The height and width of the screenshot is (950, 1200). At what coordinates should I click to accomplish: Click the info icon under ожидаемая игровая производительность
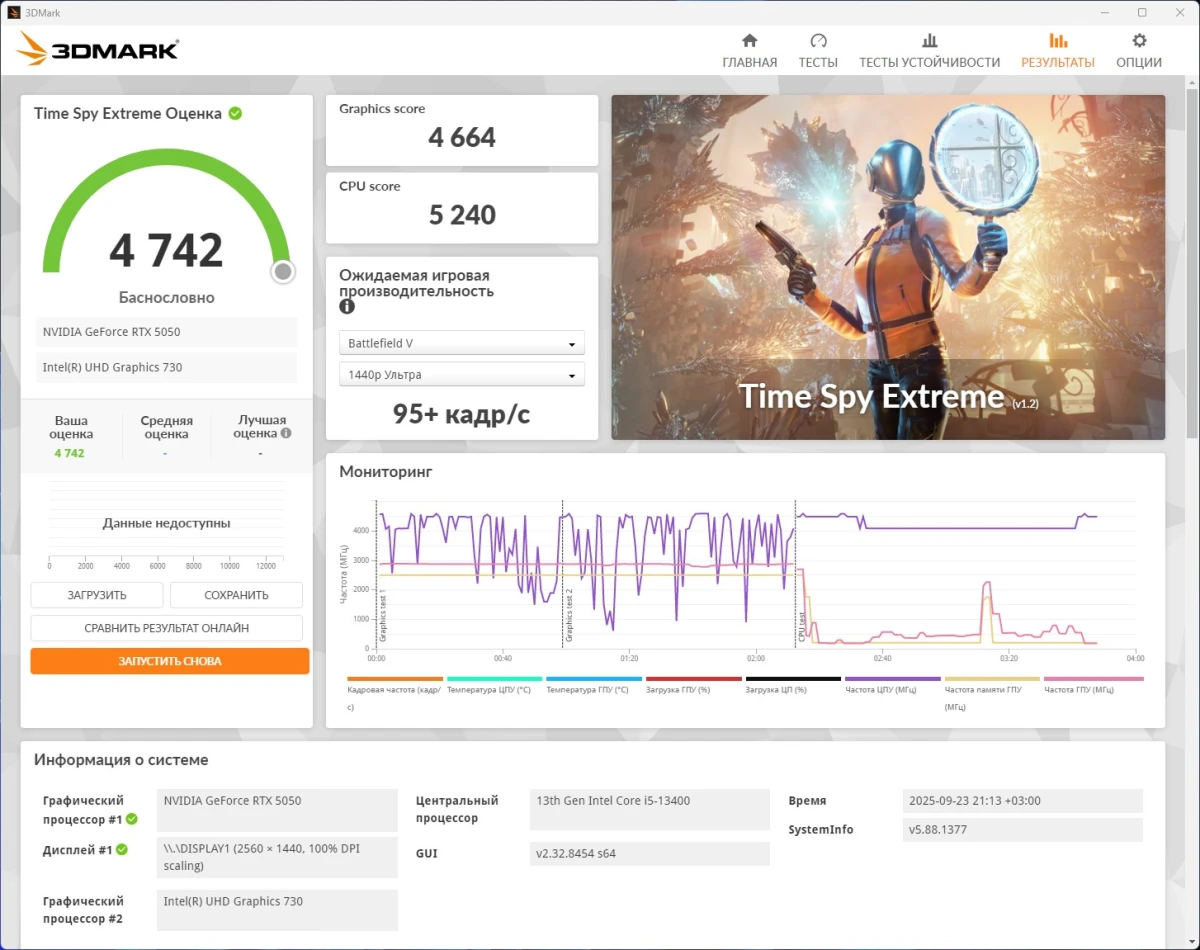[x=346, y=307]
